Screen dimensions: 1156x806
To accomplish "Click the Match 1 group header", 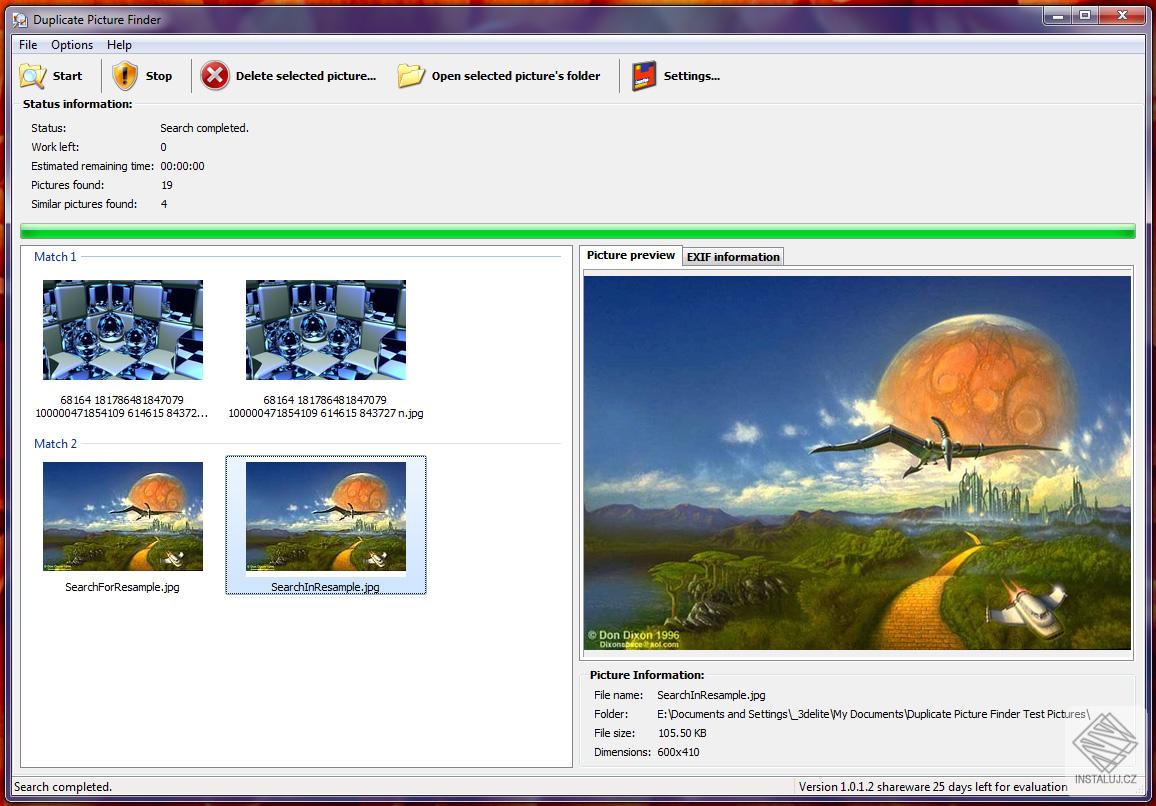I will [x=55, y=257].
